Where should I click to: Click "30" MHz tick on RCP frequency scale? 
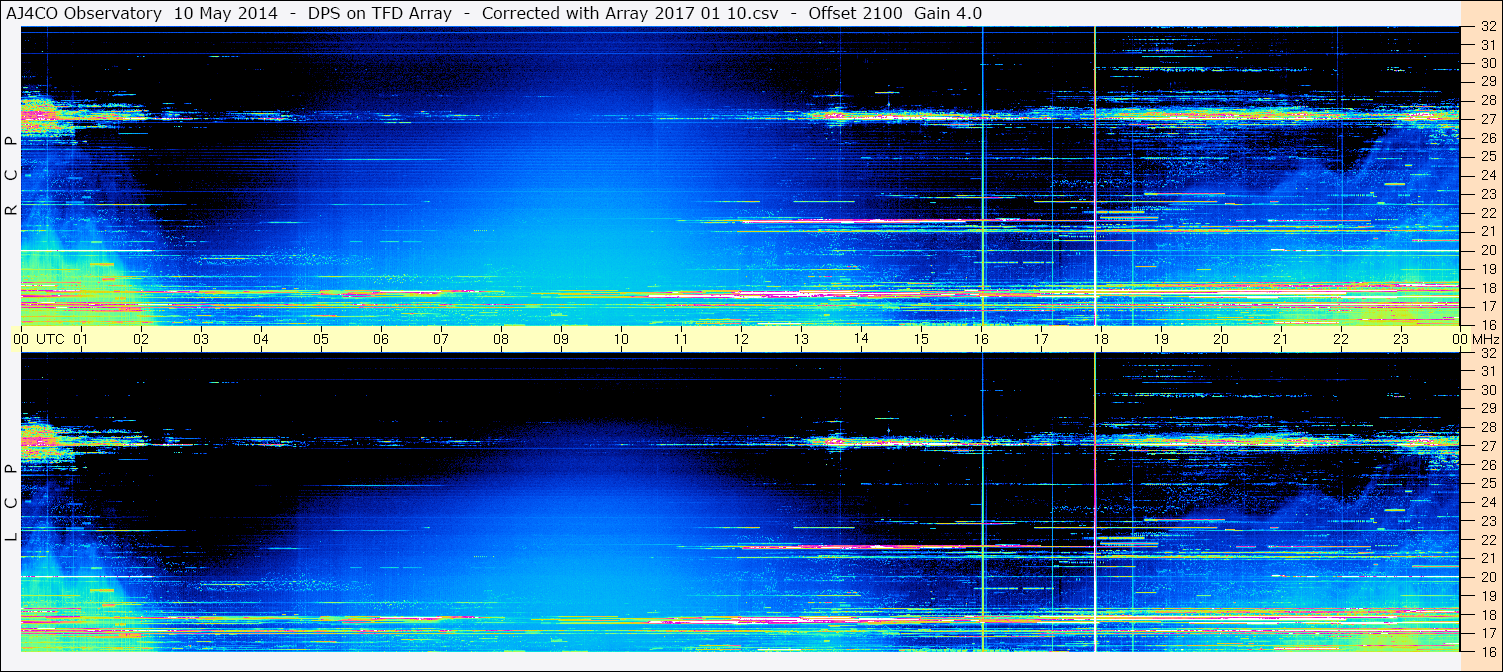point(1488,63)
